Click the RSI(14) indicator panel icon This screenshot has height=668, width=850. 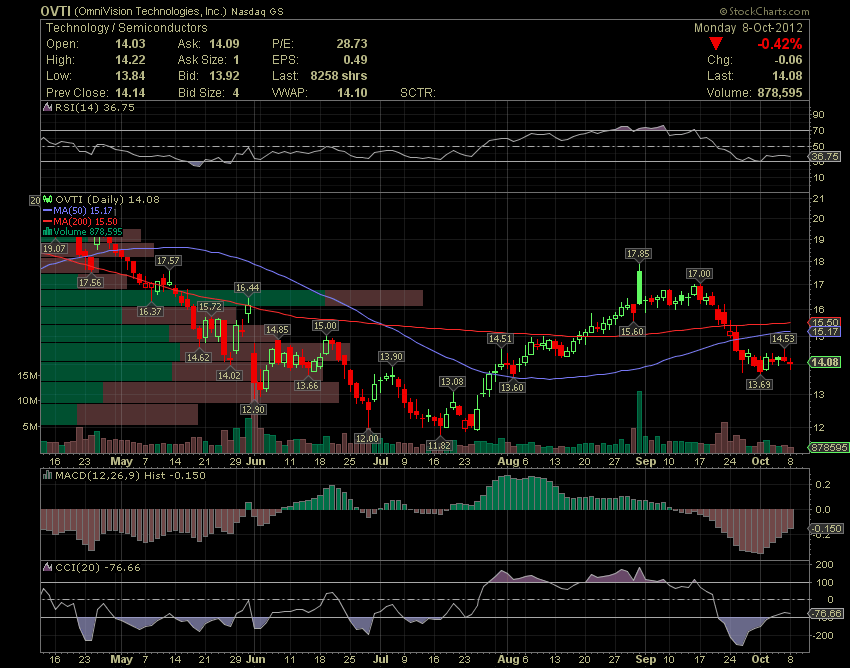(48, 107)
